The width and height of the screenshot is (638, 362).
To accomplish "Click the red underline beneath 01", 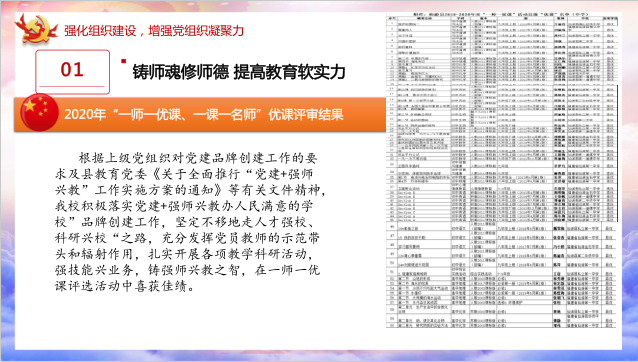I will coord(72,86).
